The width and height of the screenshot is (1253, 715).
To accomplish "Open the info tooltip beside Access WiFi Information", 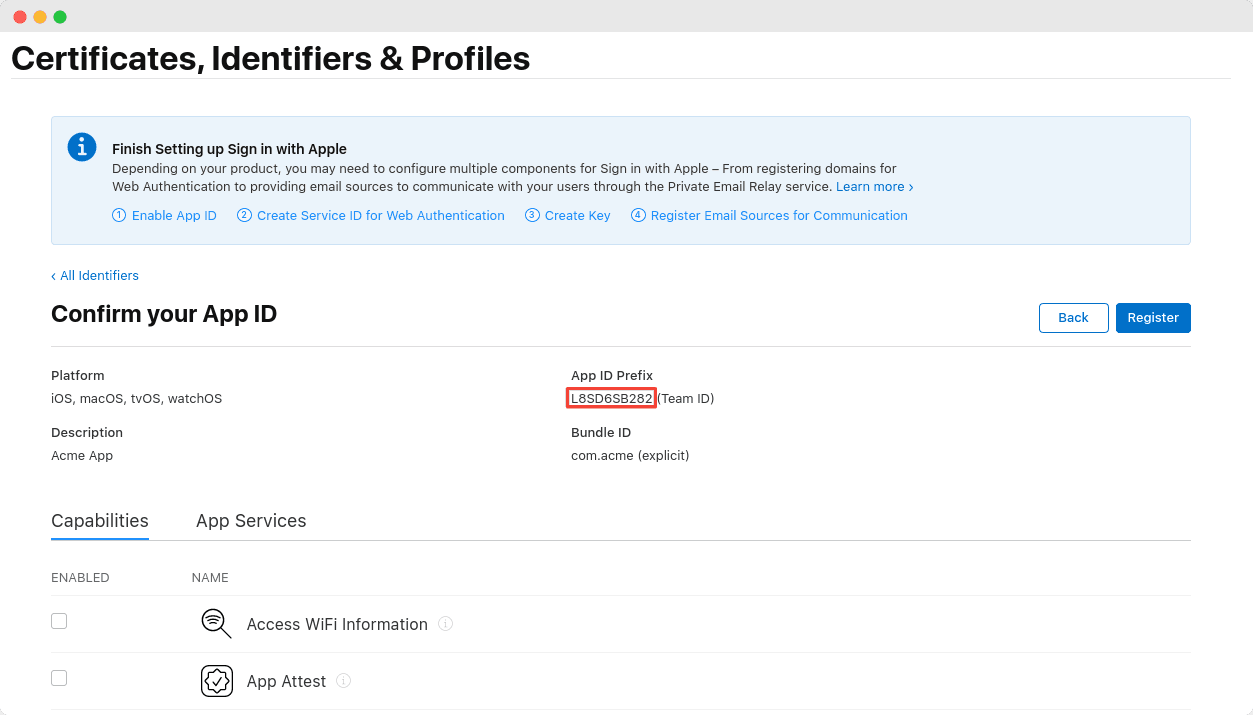I will coord(446,624).
